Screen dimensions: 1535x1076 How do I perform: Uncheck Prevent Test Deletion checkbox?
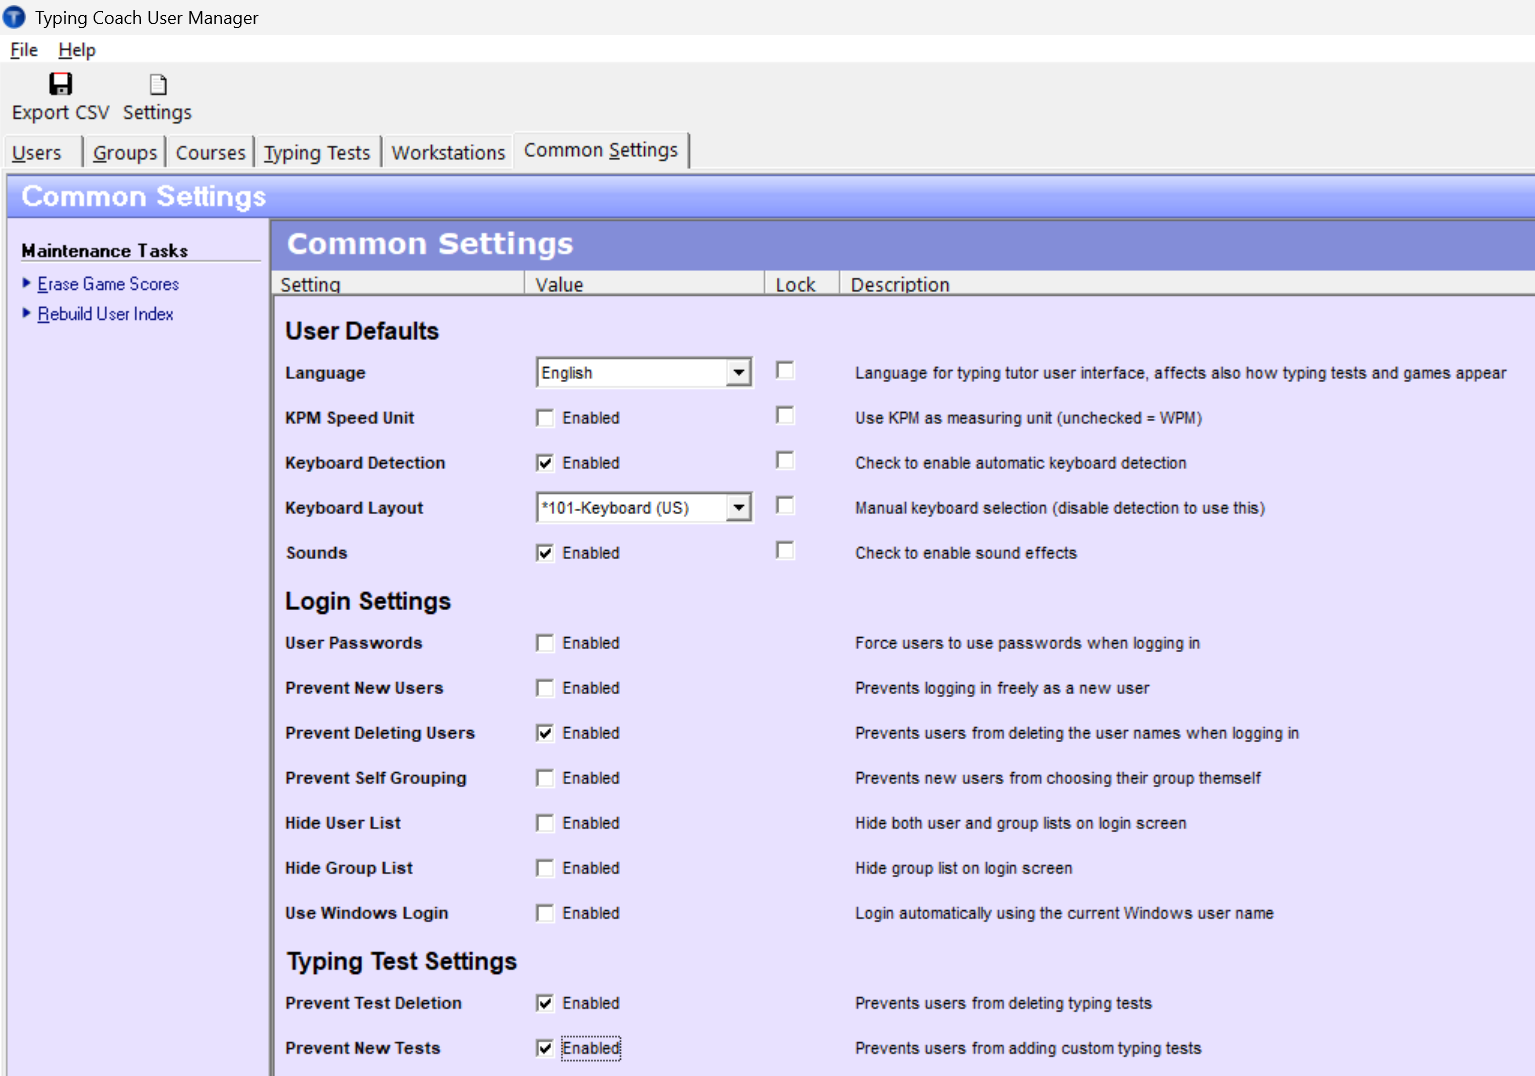(x=545, y=1003)
